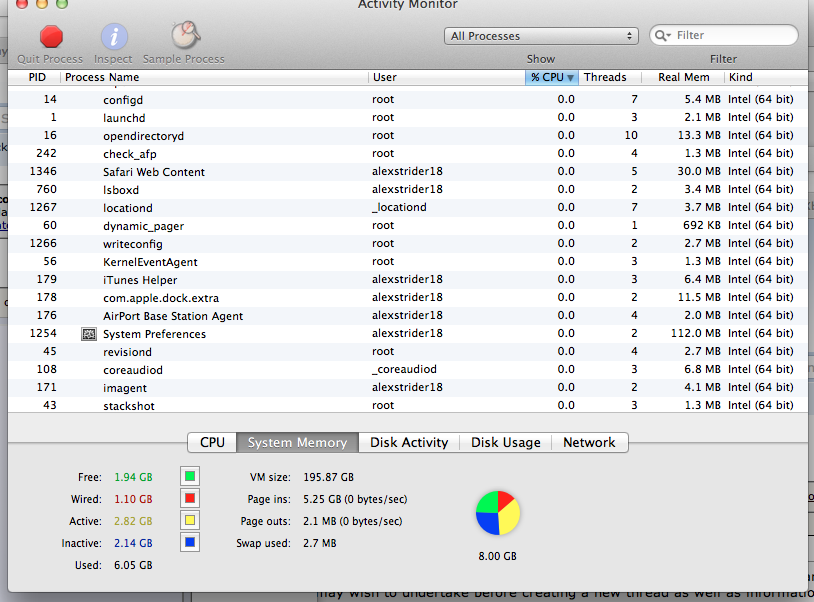The image size is (814, 602).
Task: Click the Page ins 5.25 GB value
Action: 355,499
